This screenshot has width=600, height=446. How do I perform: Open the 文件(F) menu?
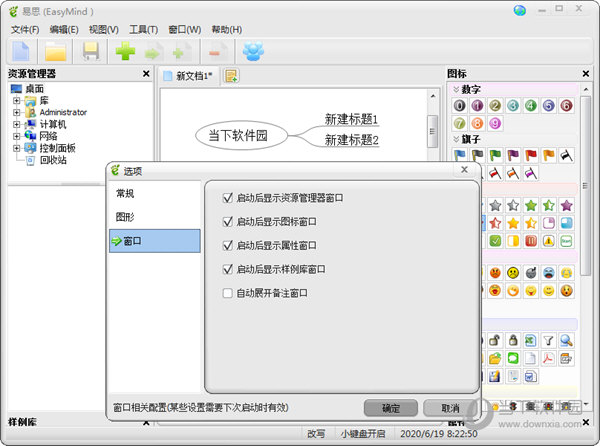[25, 29]
